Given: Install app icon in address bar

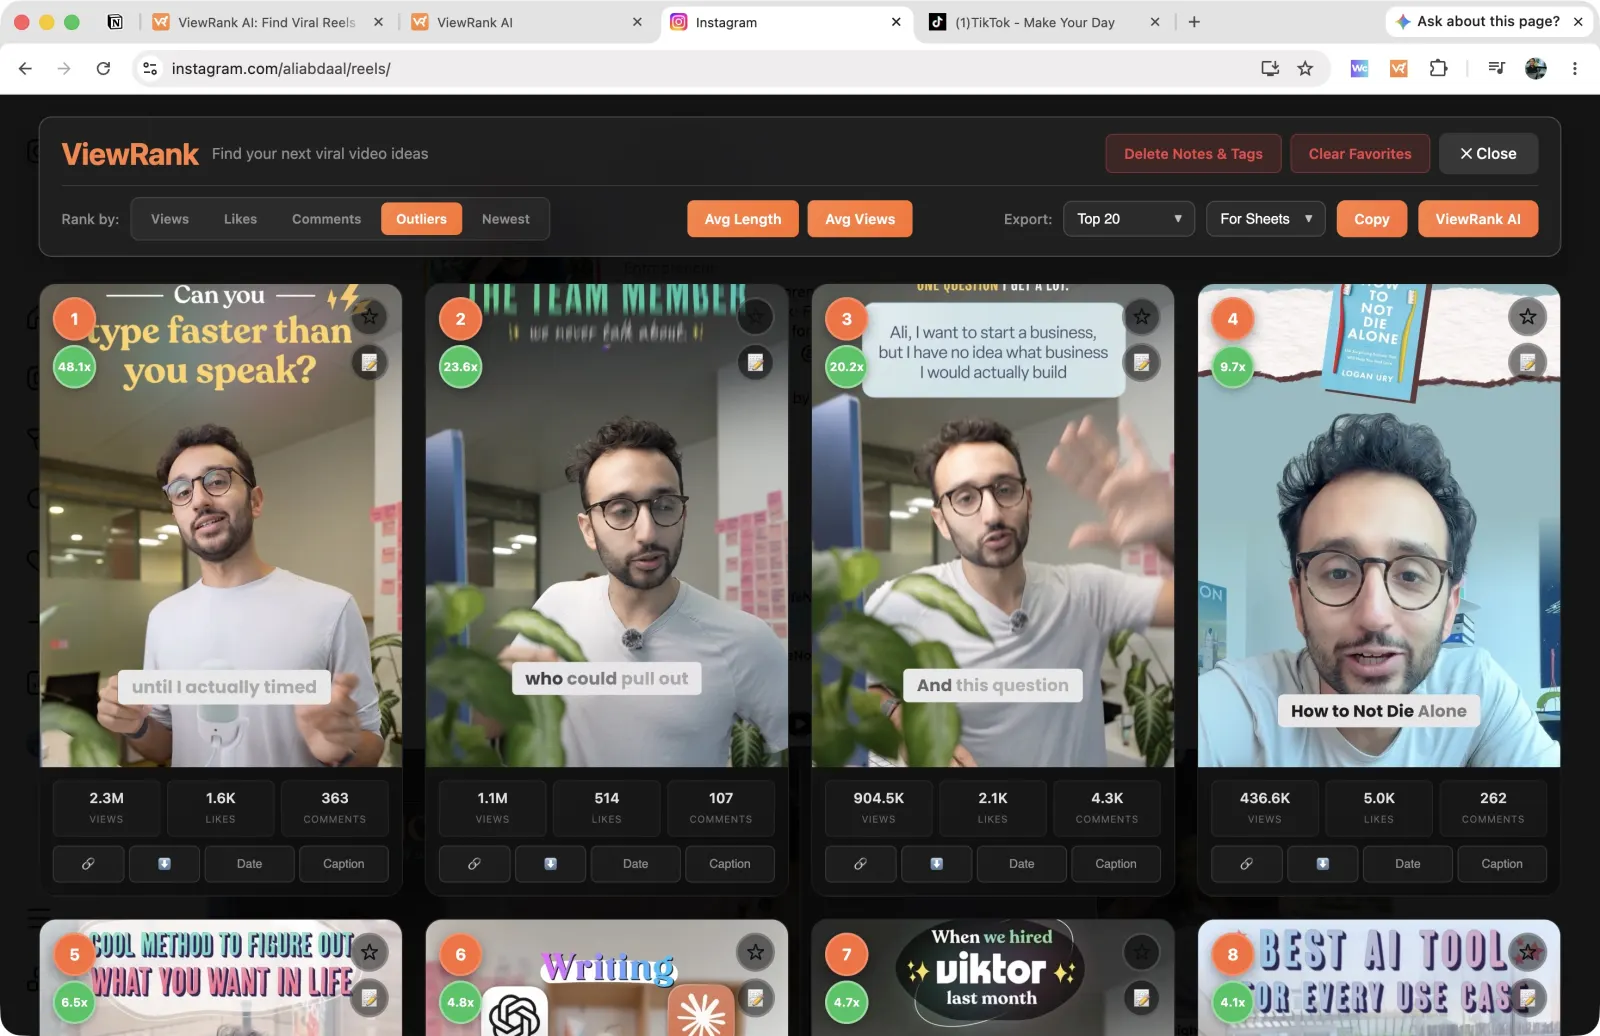Looking at the screenshot, I should [1270, 68].
